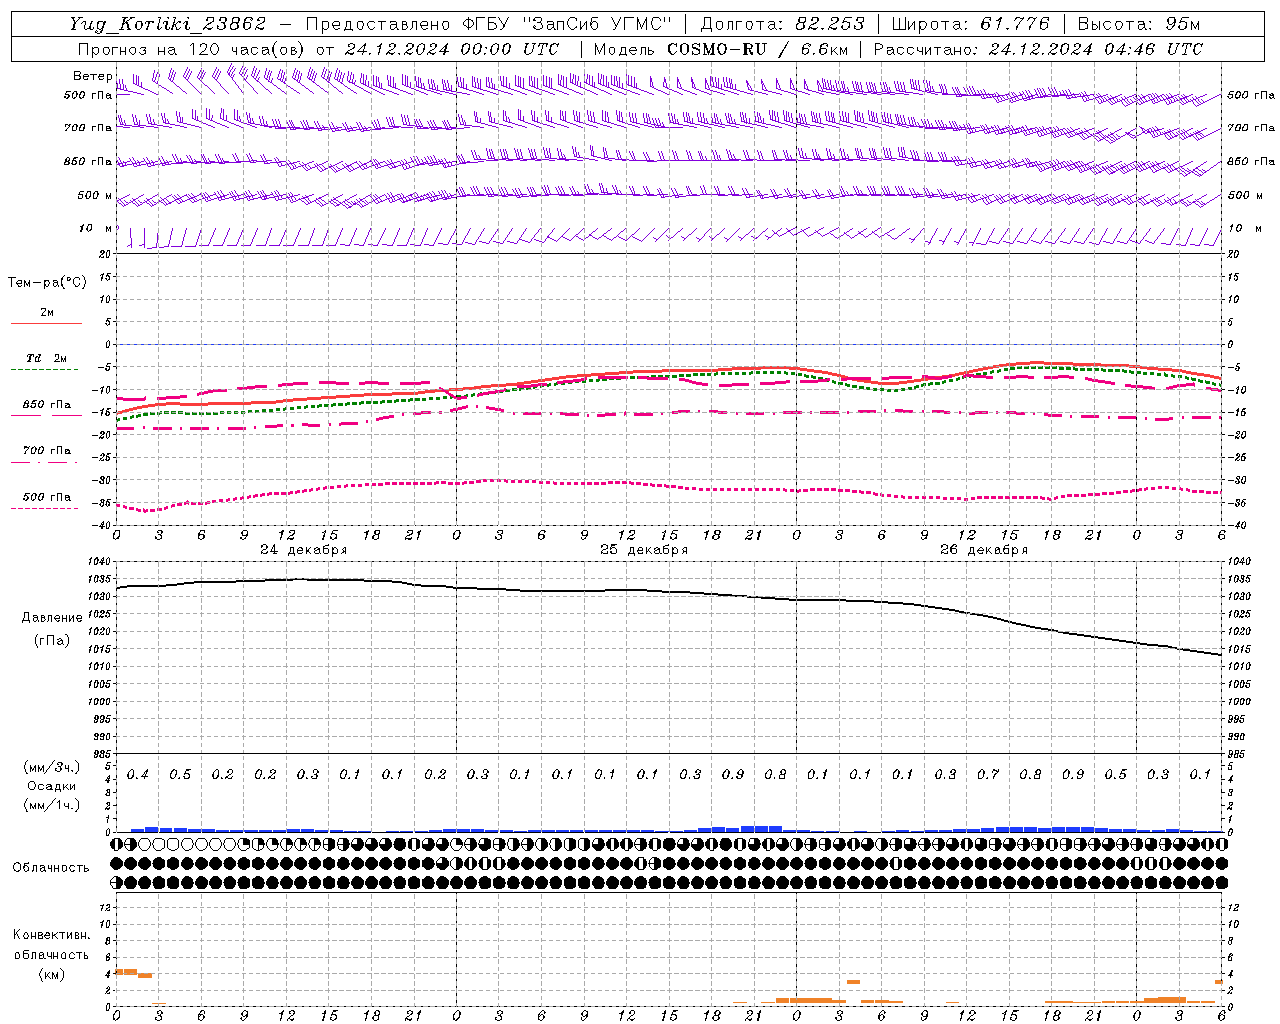Image resolution: width=1280 pixels, height=1024 pixels.
Task: Click the Давление panel label
Action: [52, 618]
